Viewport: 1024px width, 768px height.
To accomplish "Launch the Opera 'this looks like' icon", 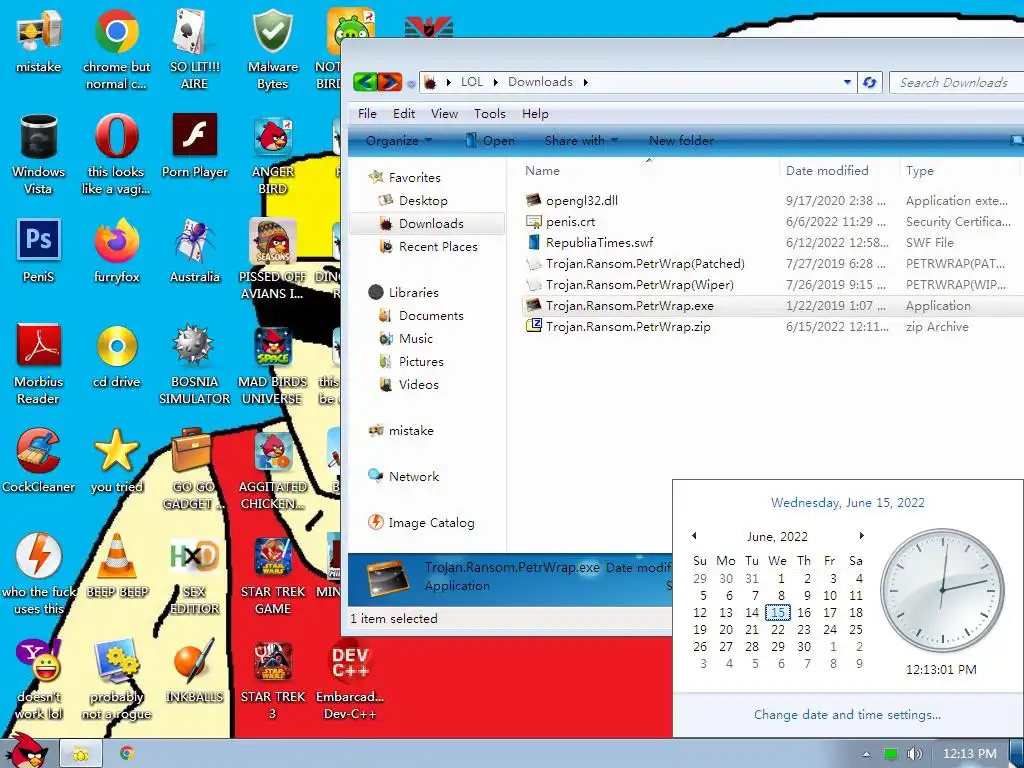I will (116, 154).
